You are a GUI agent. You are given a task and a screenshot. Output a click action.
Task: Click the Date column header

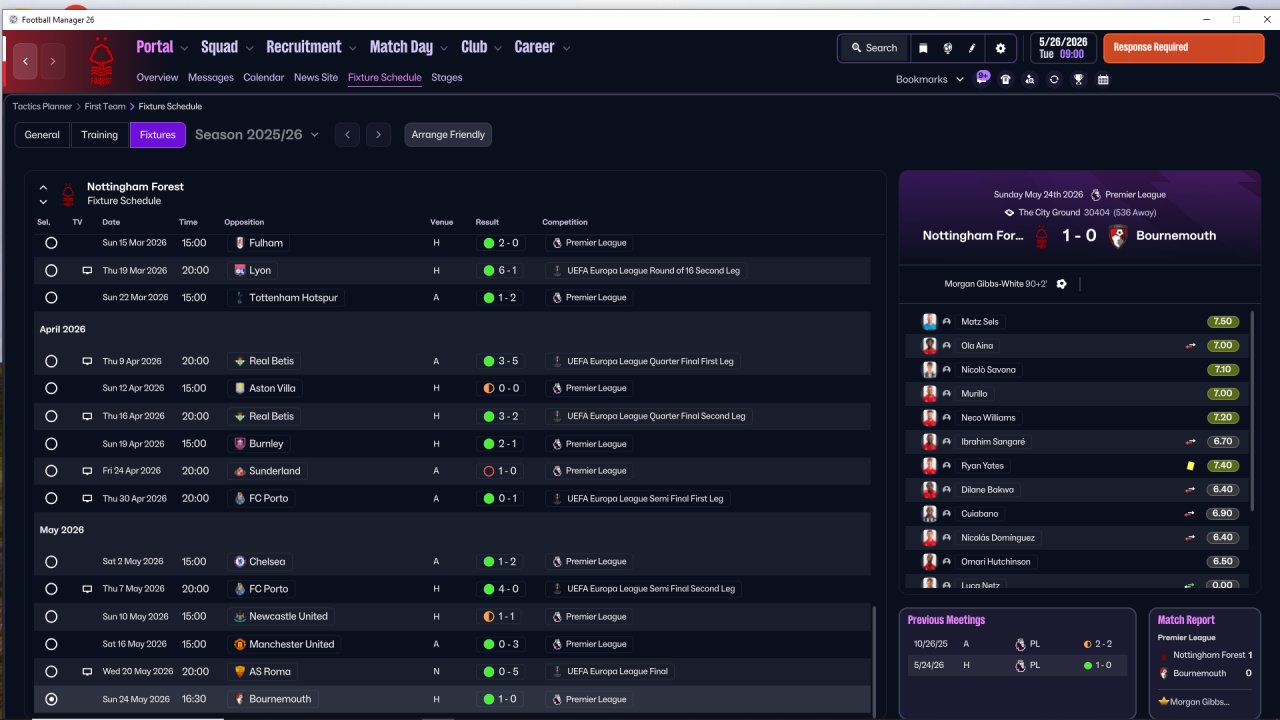coord(111,222)
